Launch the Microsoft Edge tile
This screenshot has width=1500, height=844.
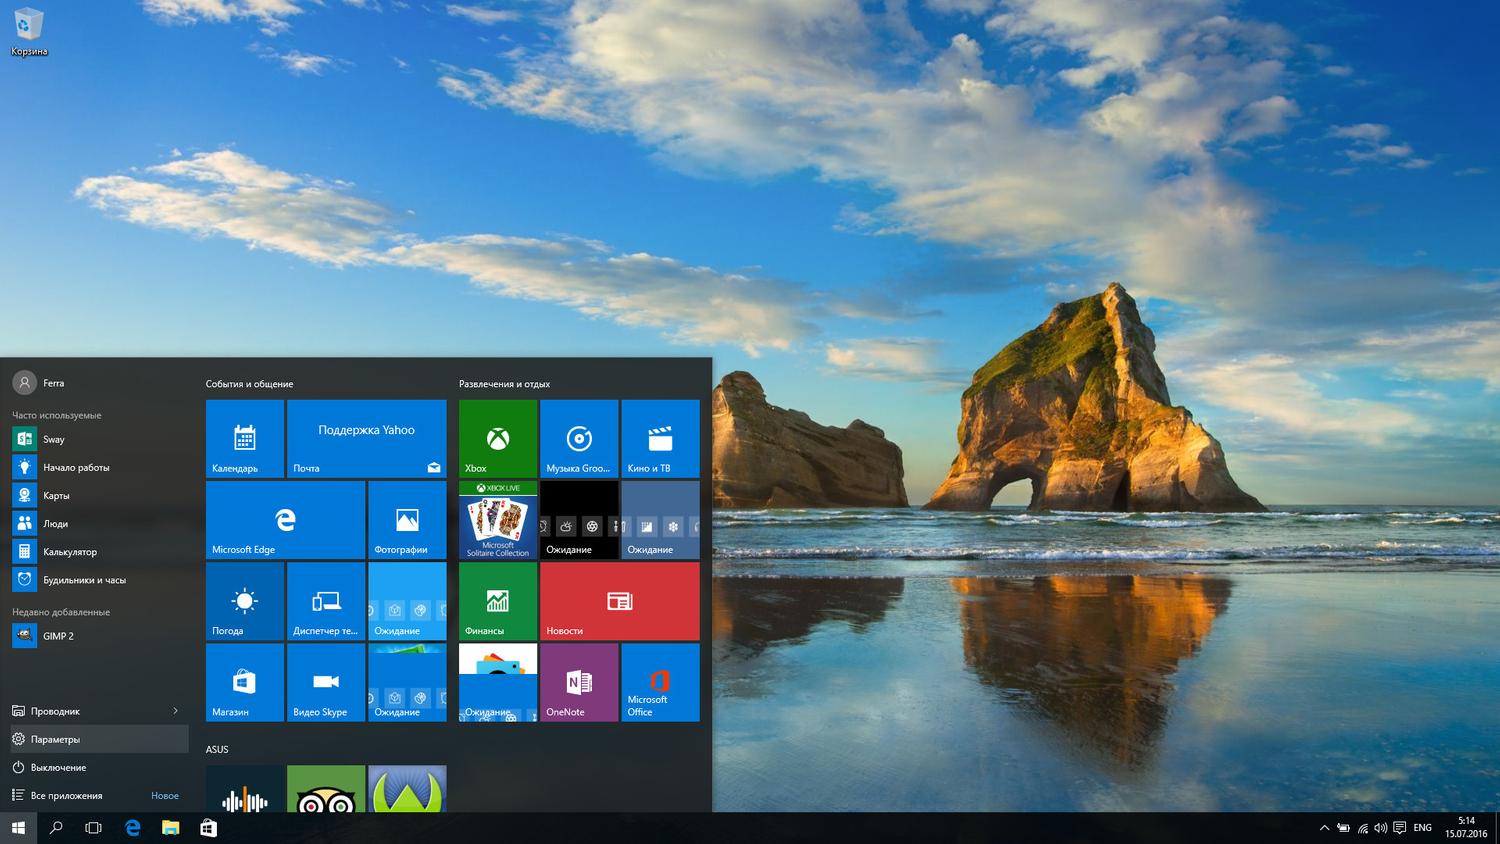coord(285,520)
